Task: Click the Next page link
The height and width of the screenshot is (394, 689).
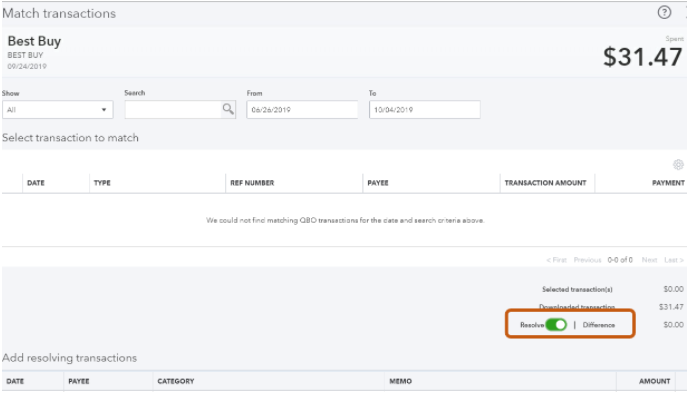Action: 649,260
